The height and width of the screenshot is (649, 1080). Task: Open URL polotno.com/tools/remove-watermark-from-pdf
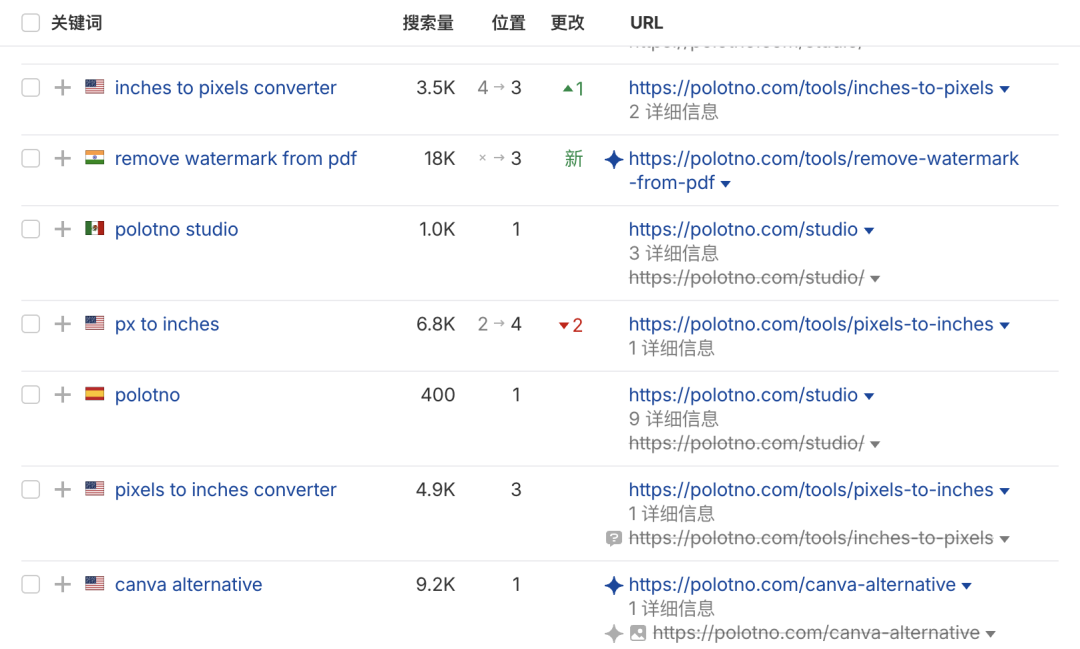click(823, 170)
